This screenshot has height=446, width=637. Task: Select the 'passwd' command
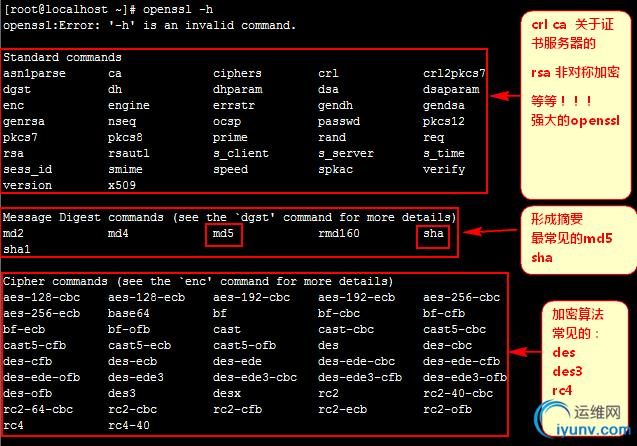coord(339,121)
